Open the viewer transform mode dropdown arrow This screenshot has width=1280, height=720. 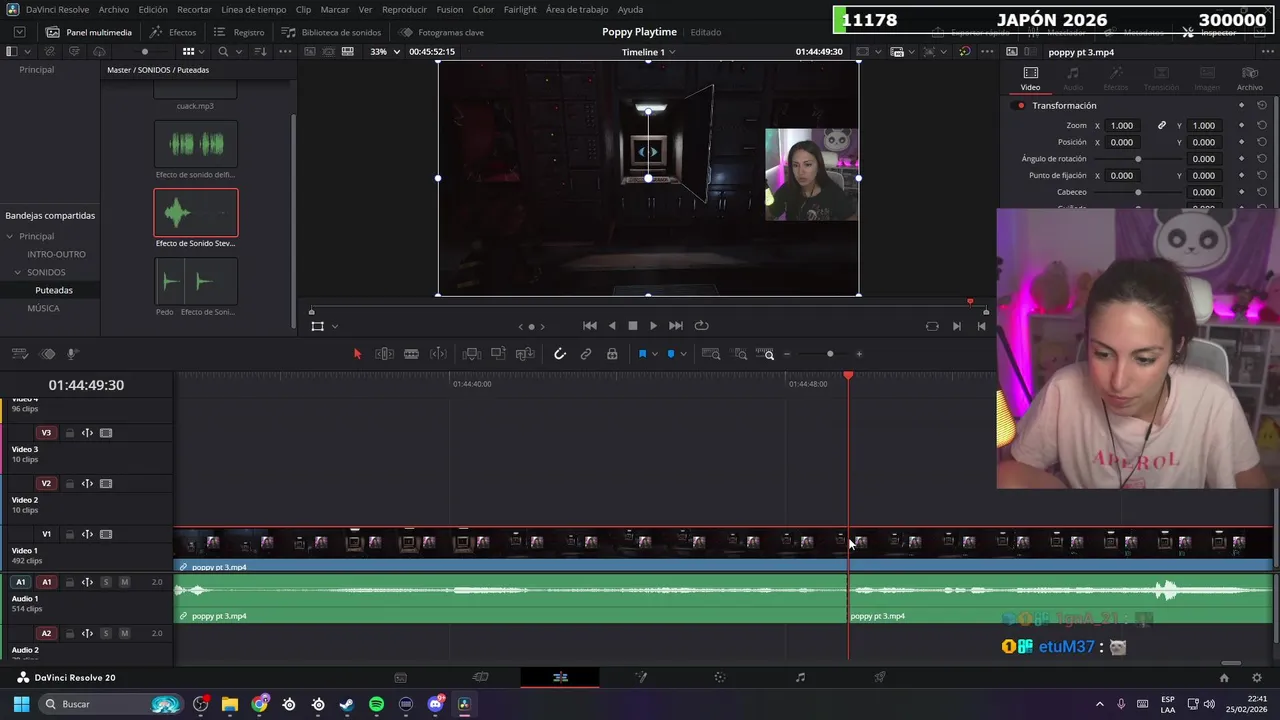tap(334, 326)
